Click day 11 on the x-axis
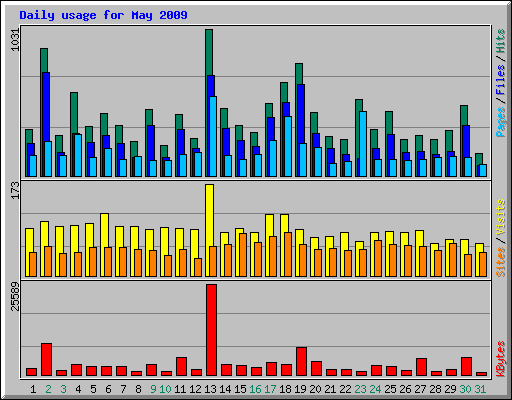 click(x=180, y=389)
